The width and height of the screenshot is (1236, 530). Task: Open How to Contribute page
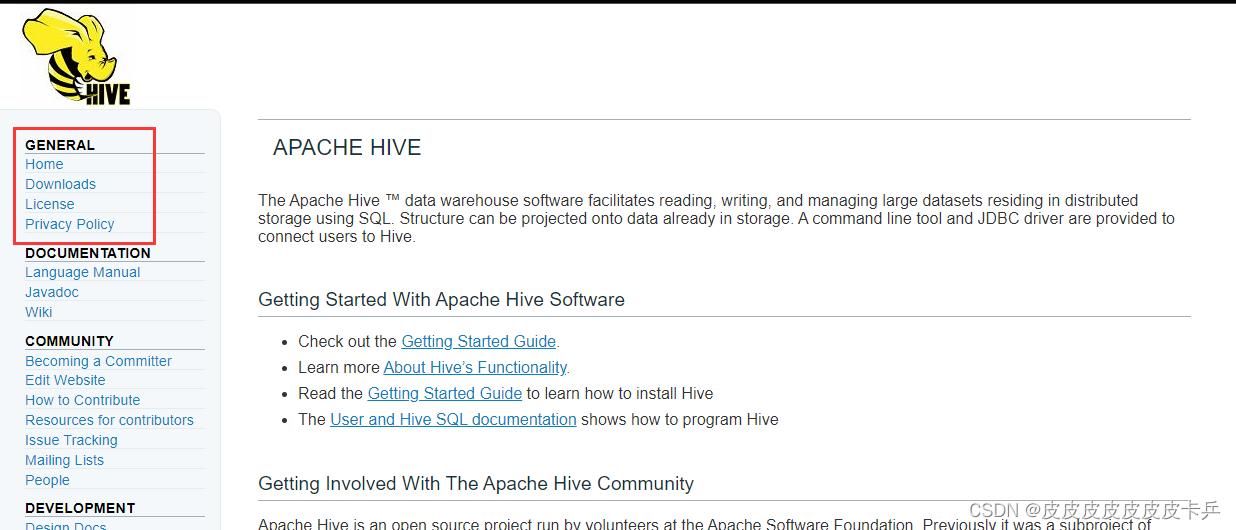(x=82, y=400)
